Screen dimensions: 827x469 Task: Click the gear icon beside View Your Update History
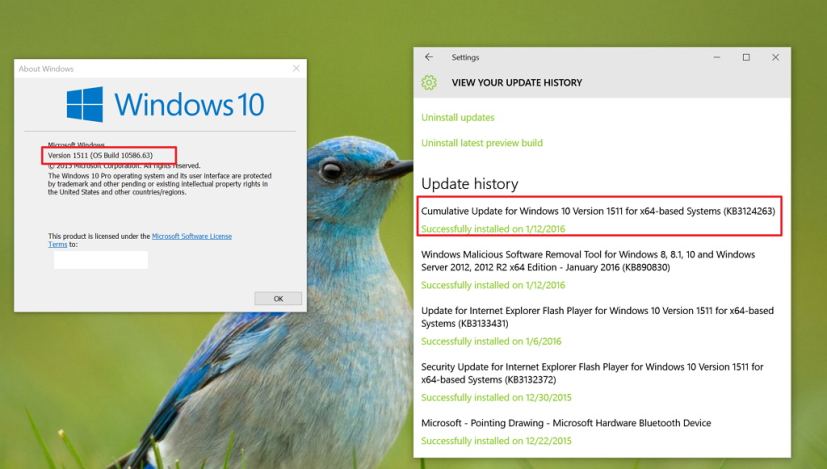point(429,82)
